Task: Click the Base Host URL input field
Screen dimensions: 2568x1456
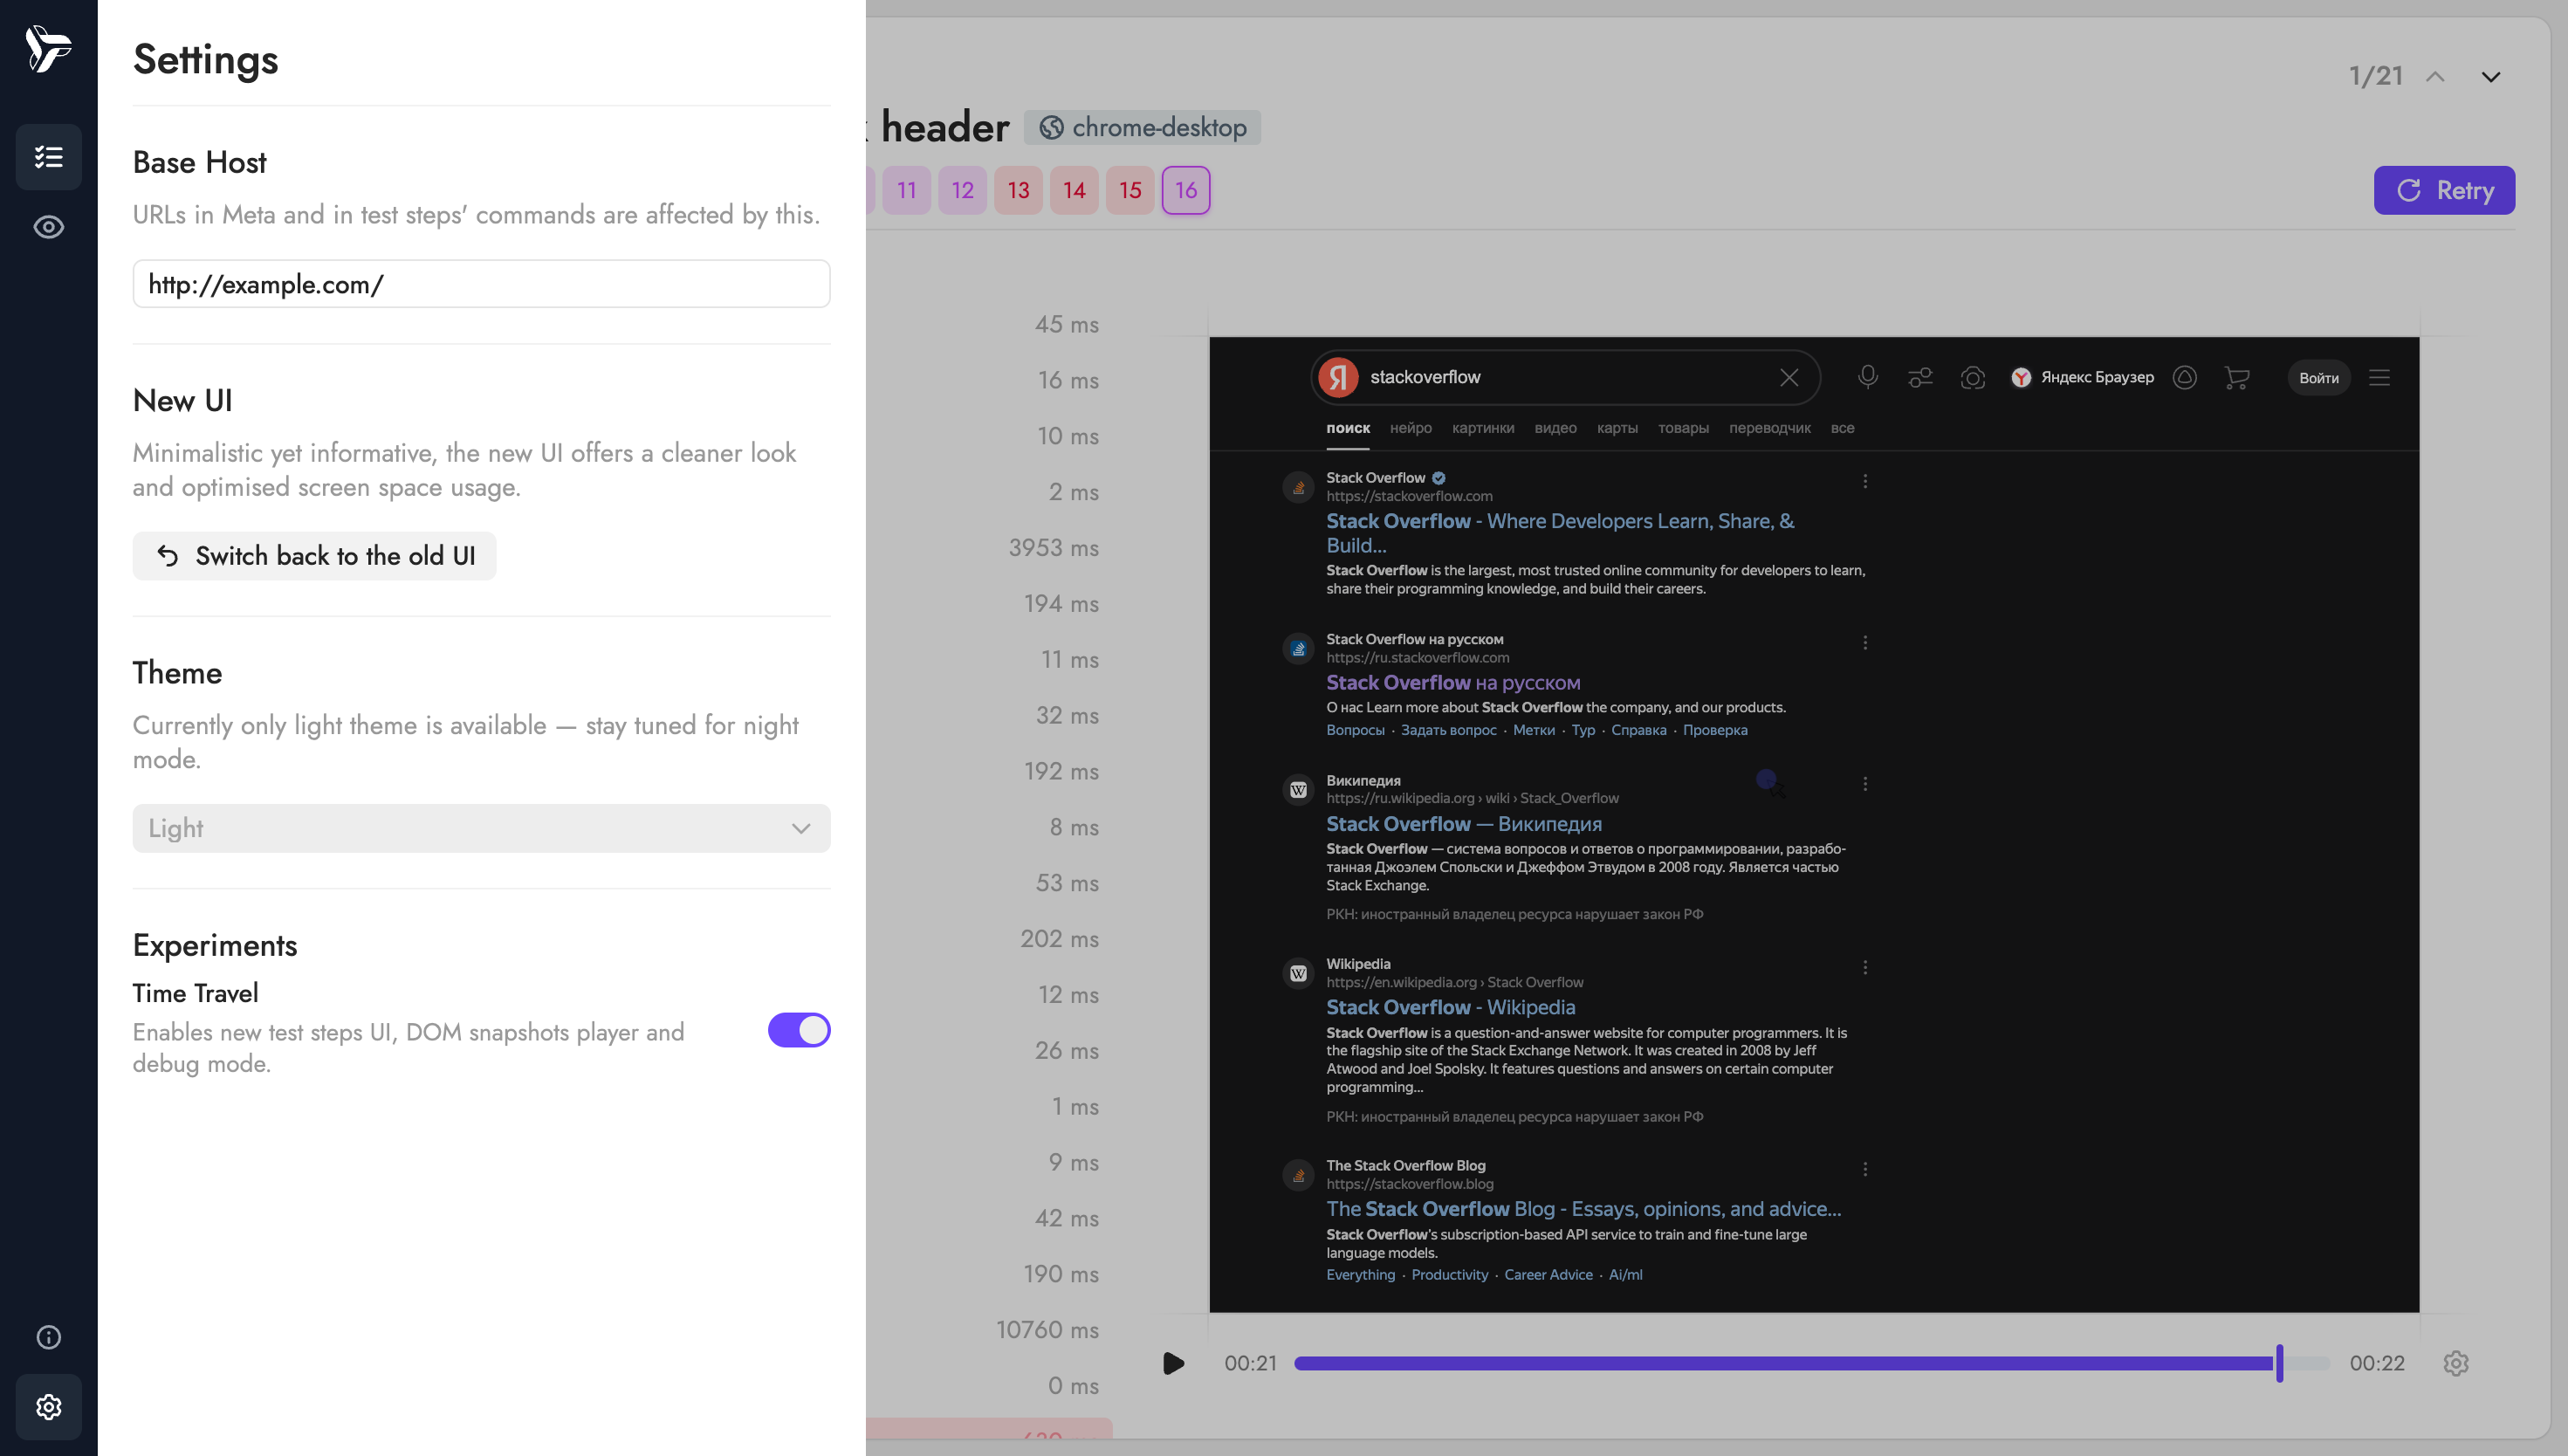Action: pyautogui.click(x=481, y=284)
